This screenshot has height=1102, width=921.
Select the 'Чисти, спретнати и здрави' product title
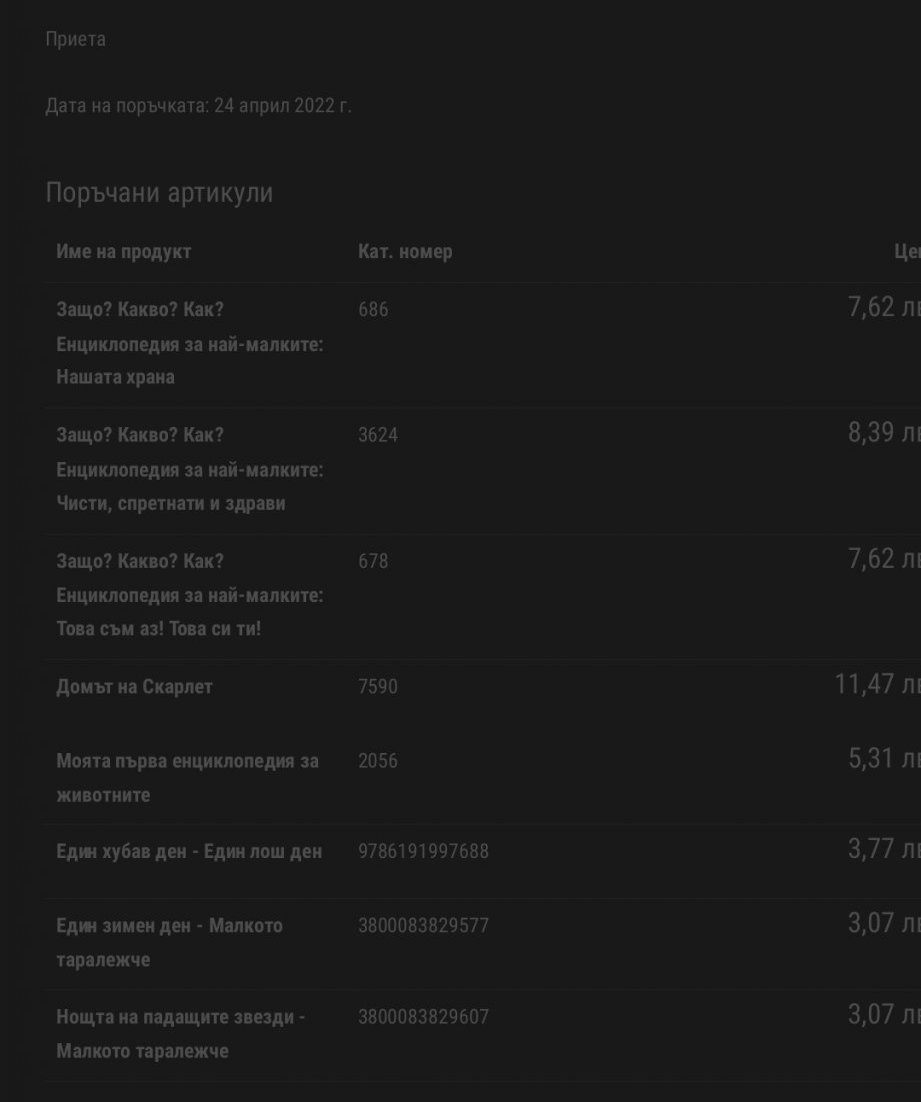[x=189, y=469]
